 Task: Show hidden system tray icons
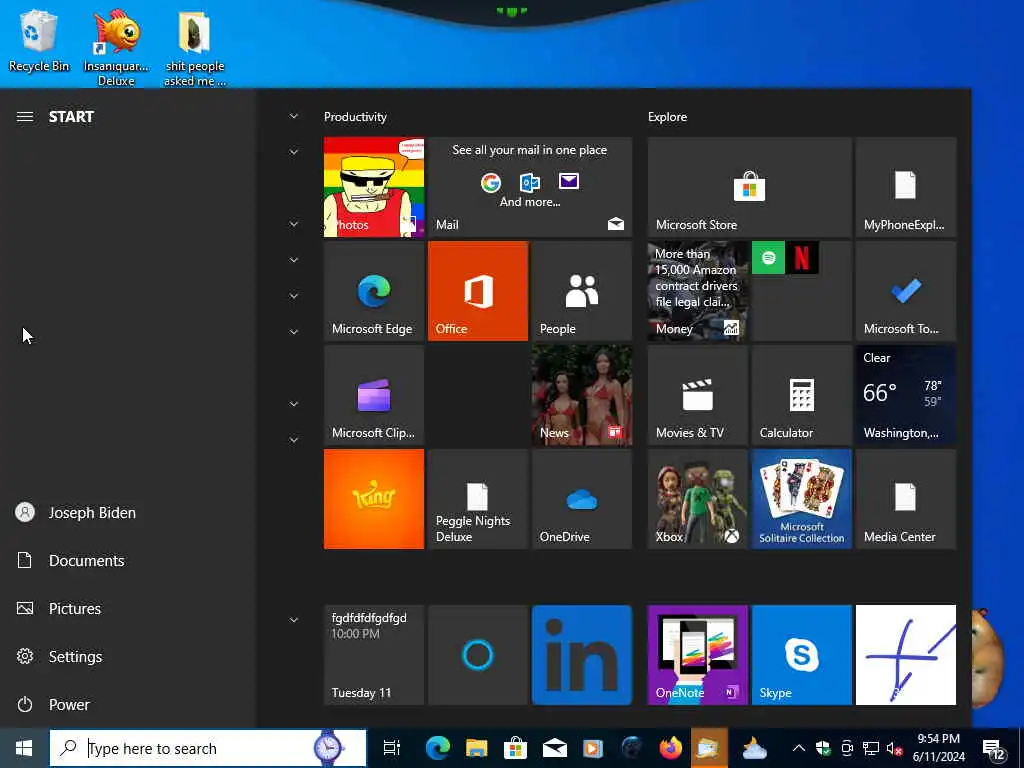point(799,748)
